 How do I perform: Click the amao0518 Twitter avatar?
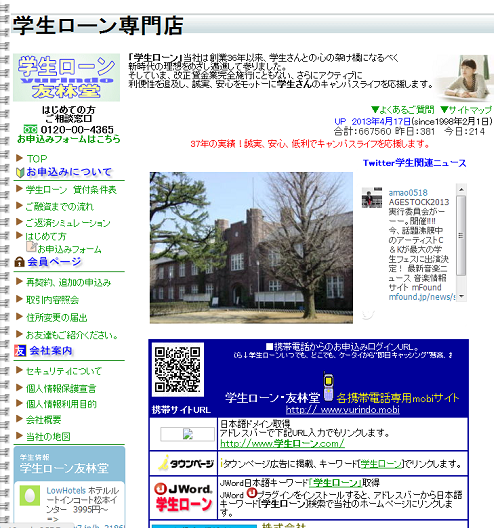(372, 197)
